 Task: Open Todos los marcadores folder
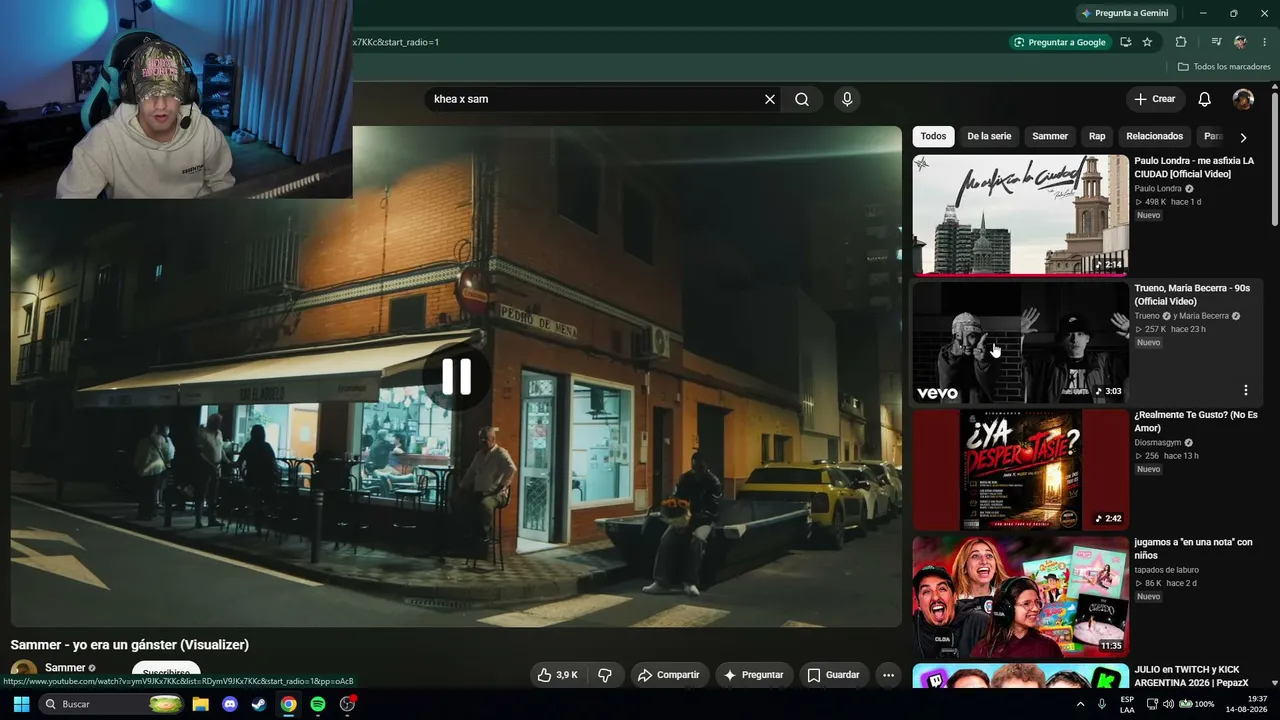point(1224,67)
